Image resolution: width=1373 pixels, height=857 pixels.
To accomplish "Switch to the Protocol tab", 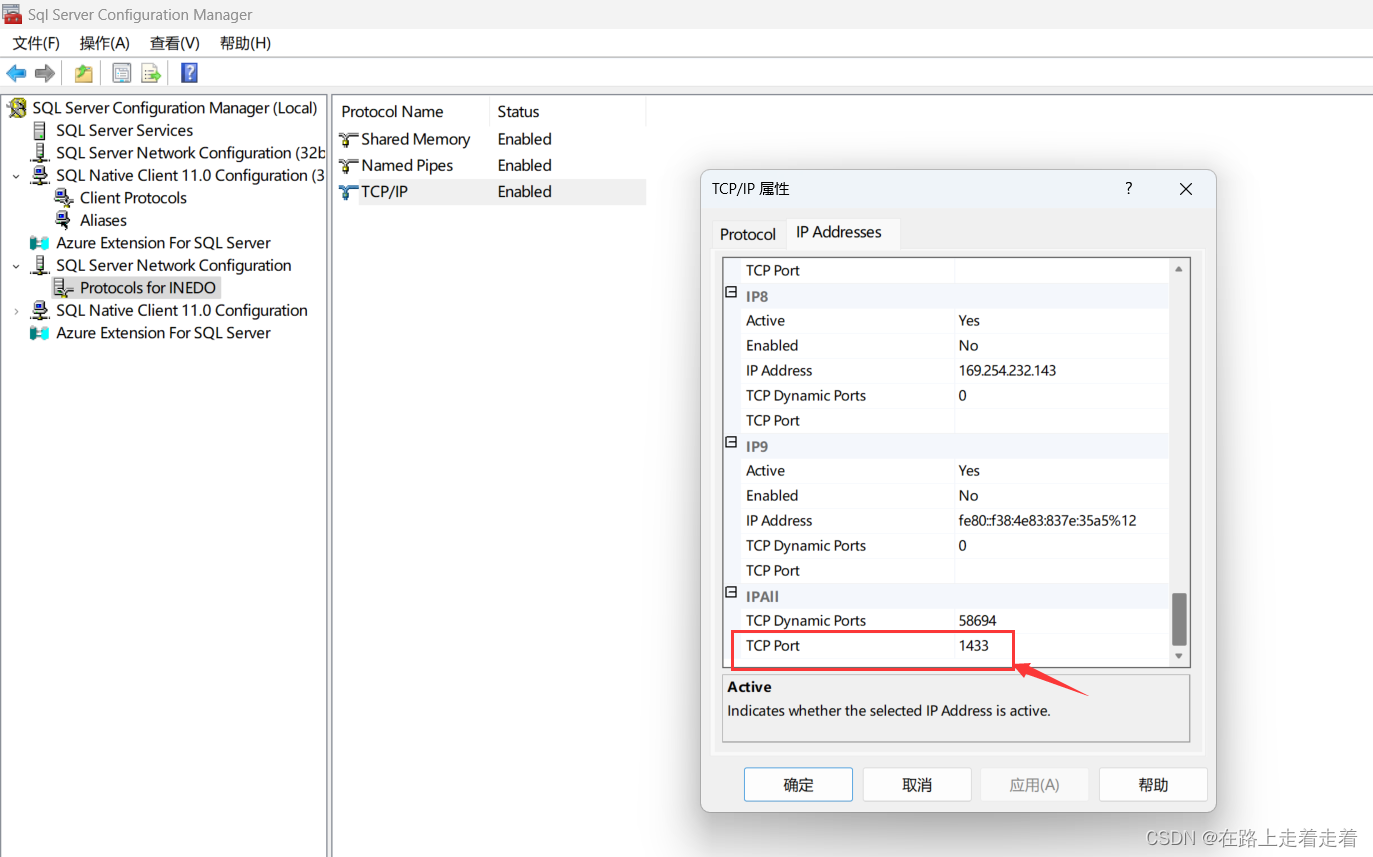I will [748, 234].
